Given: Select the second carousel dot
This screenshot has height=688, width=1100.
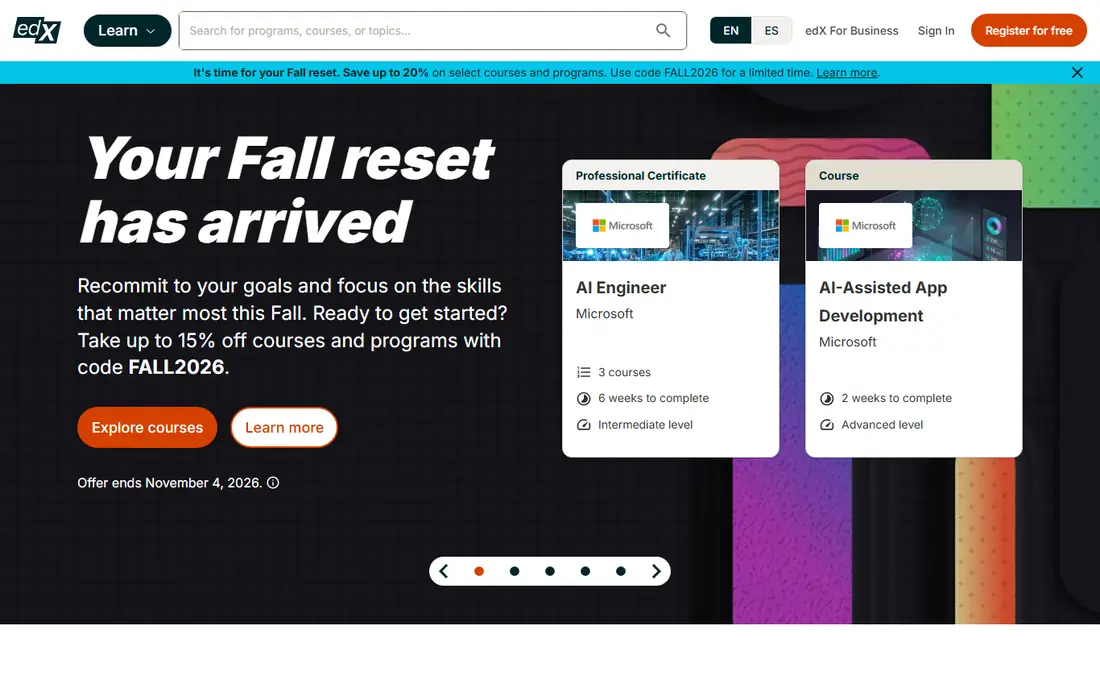Looking at the screenshot, I should 514,571.
